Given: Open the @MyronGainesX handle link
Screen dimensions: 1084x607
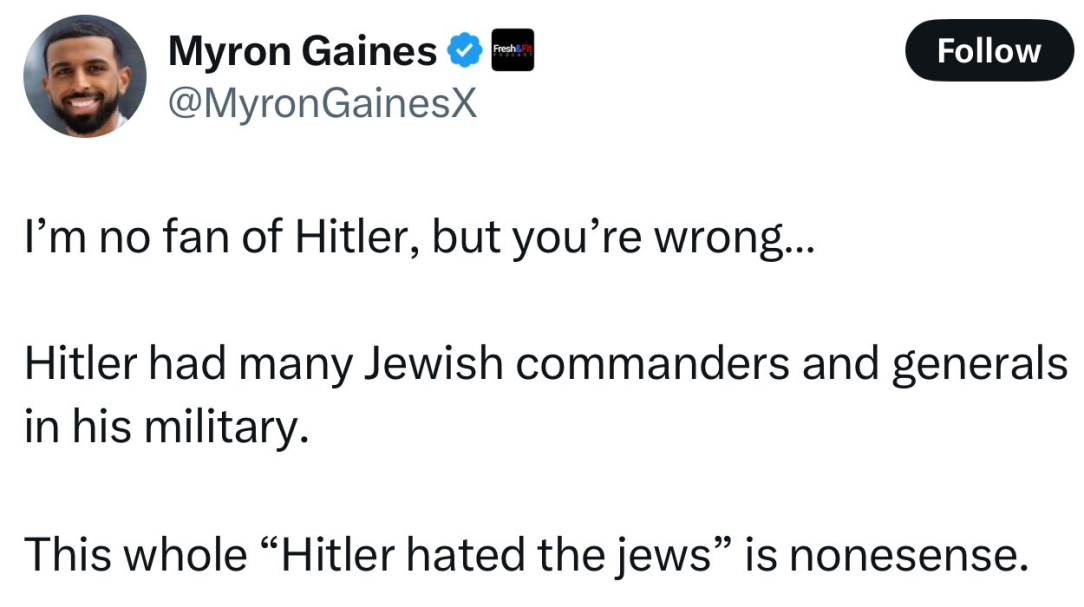Looking at the screenshot, I should (322, 104).
